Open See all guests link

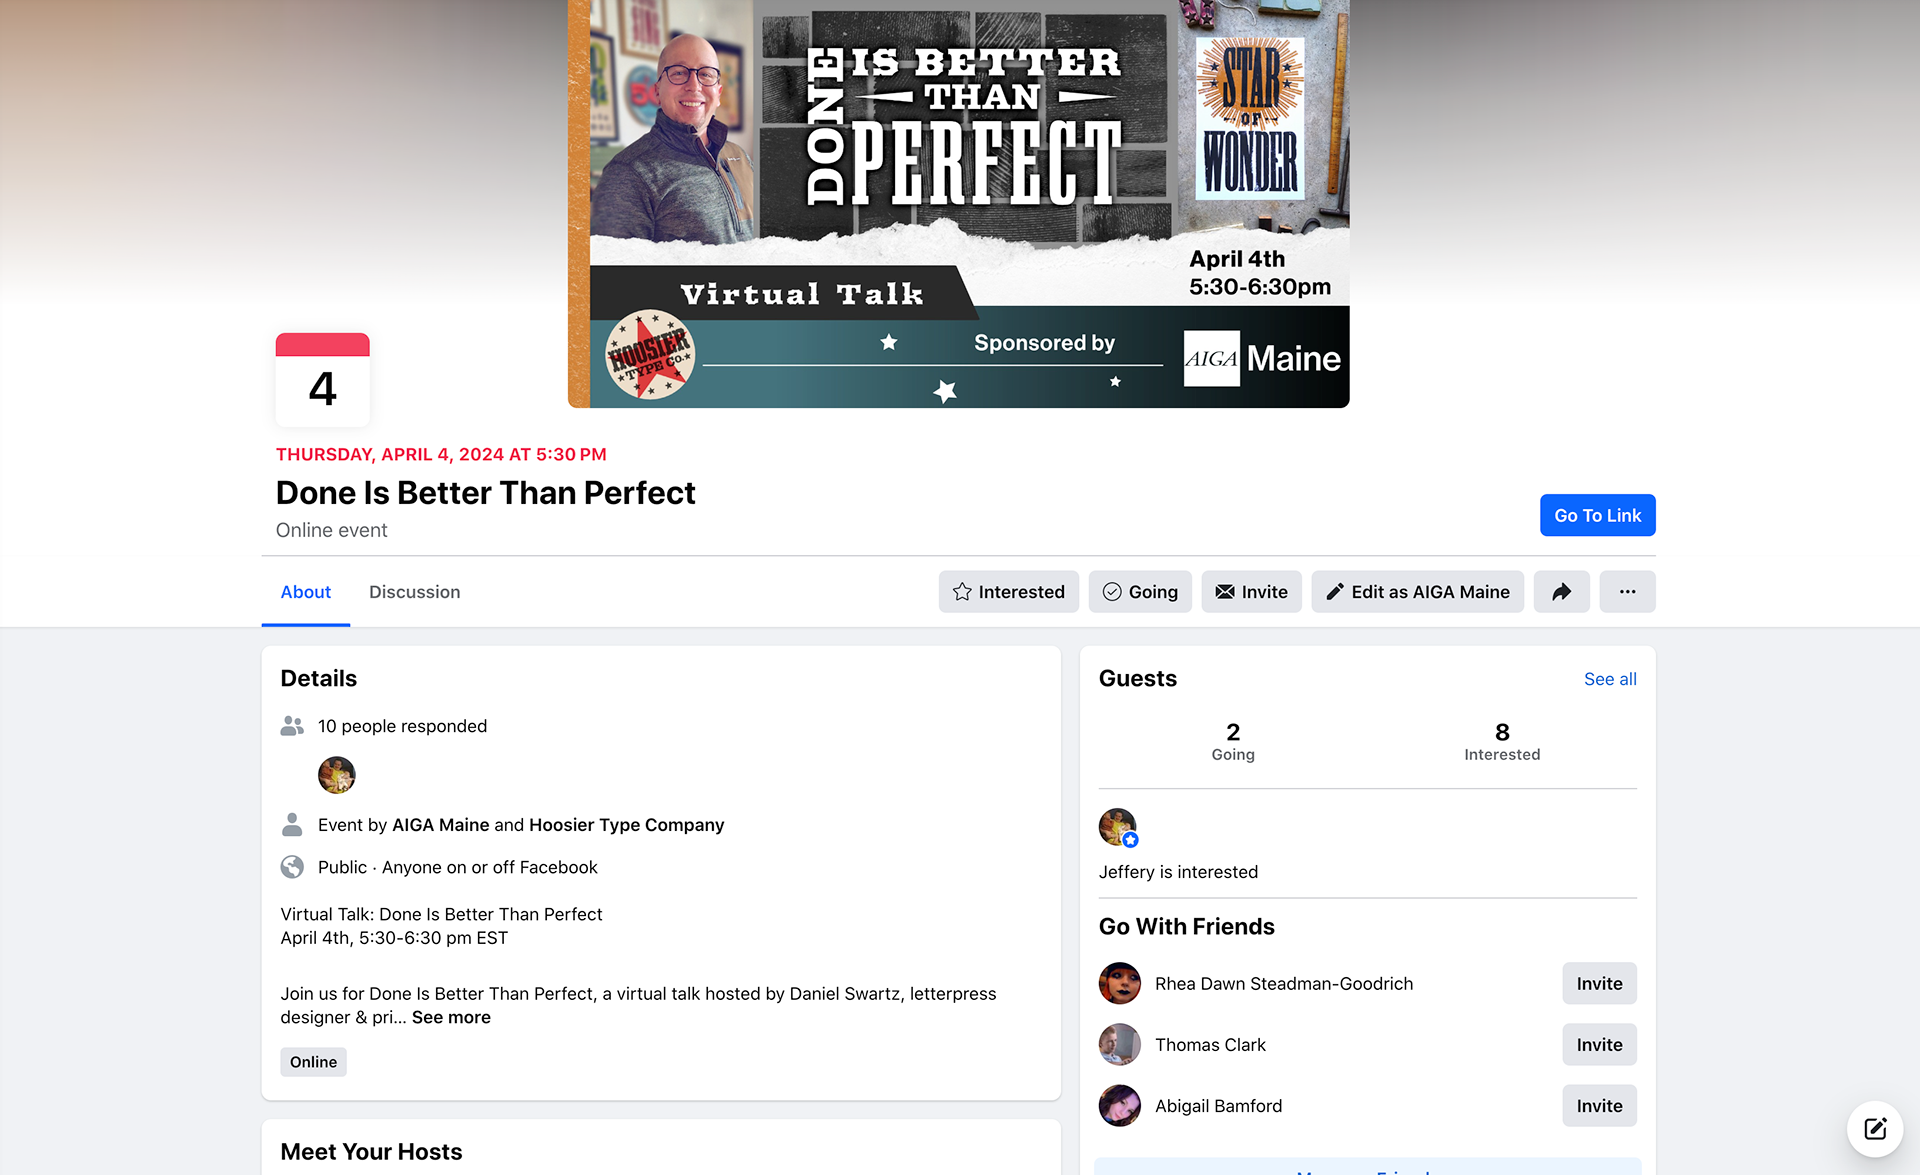[x=1610, y=679]
